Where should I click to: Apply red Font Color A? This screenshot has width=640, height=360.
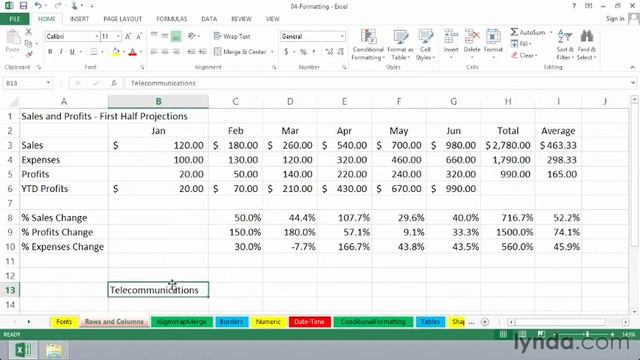pyautogui.click(x=133, y=51)
